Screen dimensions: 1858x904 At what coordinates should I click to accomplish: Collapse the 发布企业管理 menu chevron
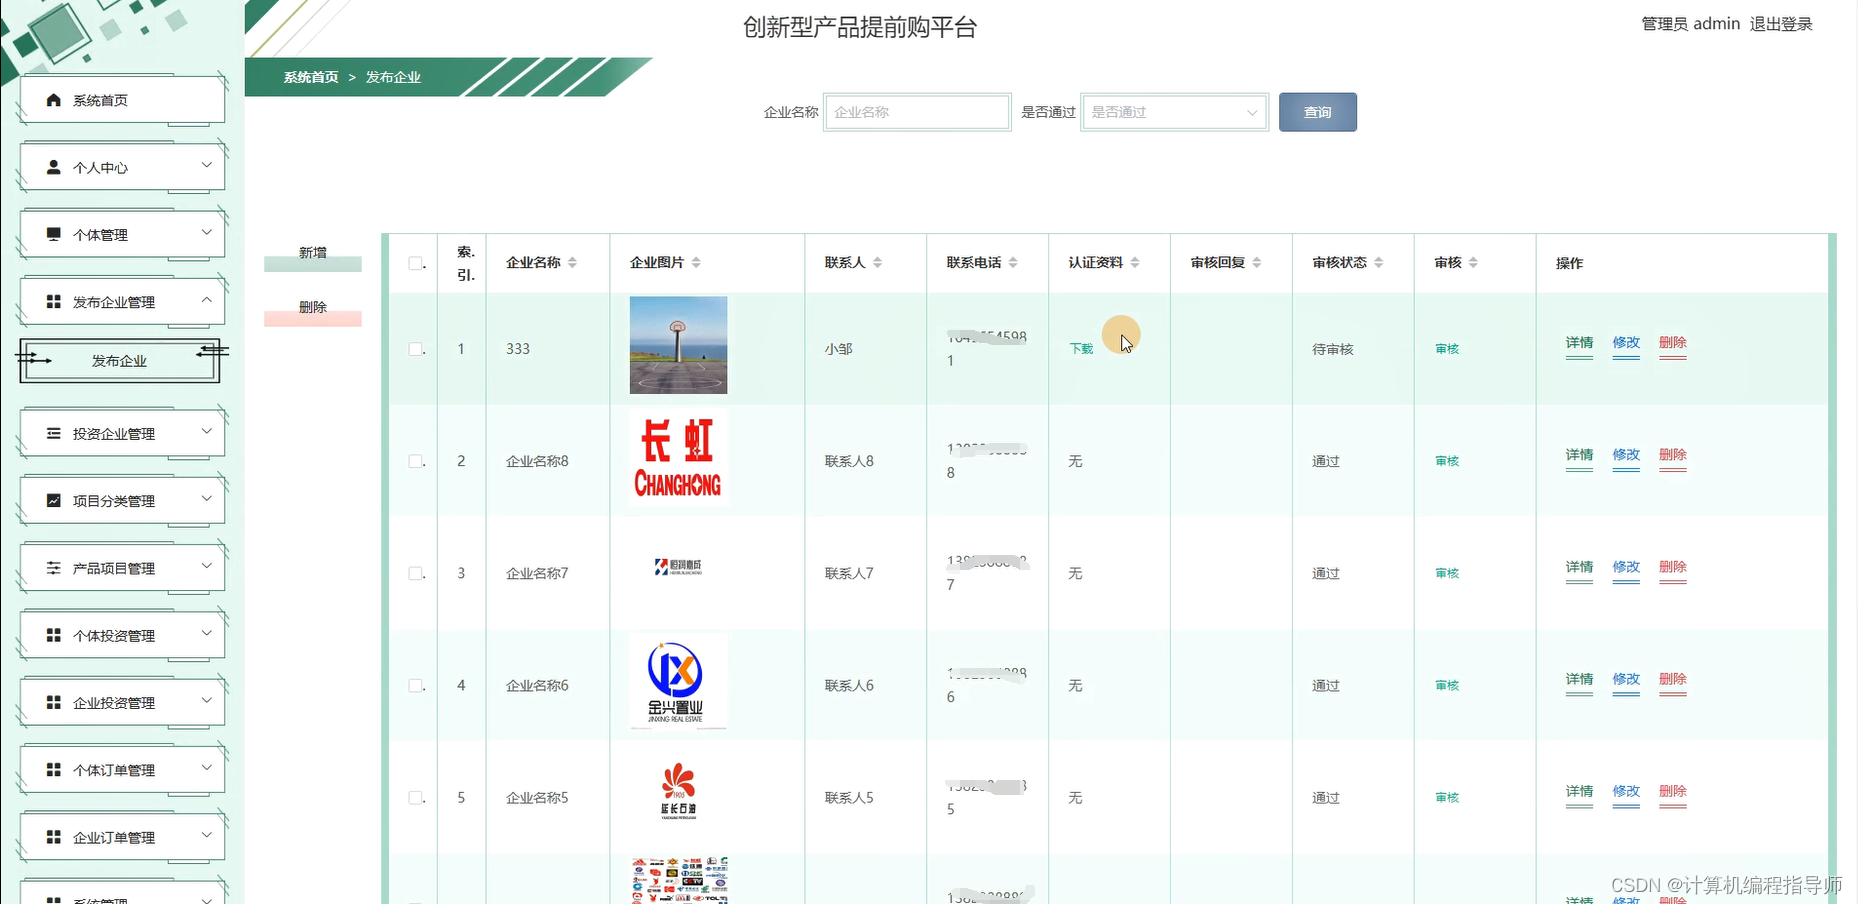pyautogui.click(x=207, y=299)
